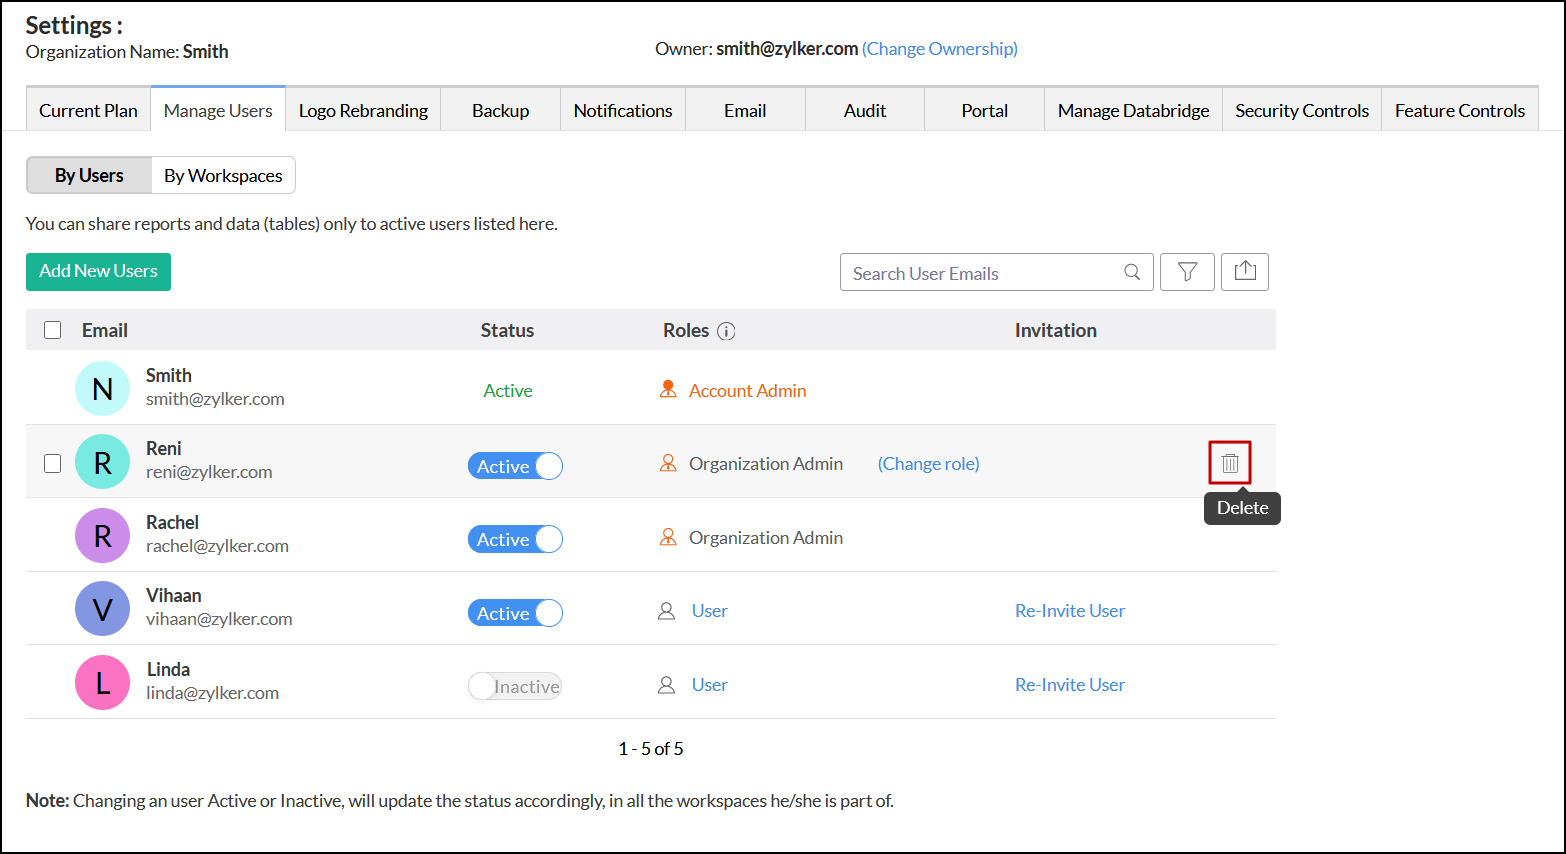
Task: Open the user filter funnel icon
Action: (1187, 272)
